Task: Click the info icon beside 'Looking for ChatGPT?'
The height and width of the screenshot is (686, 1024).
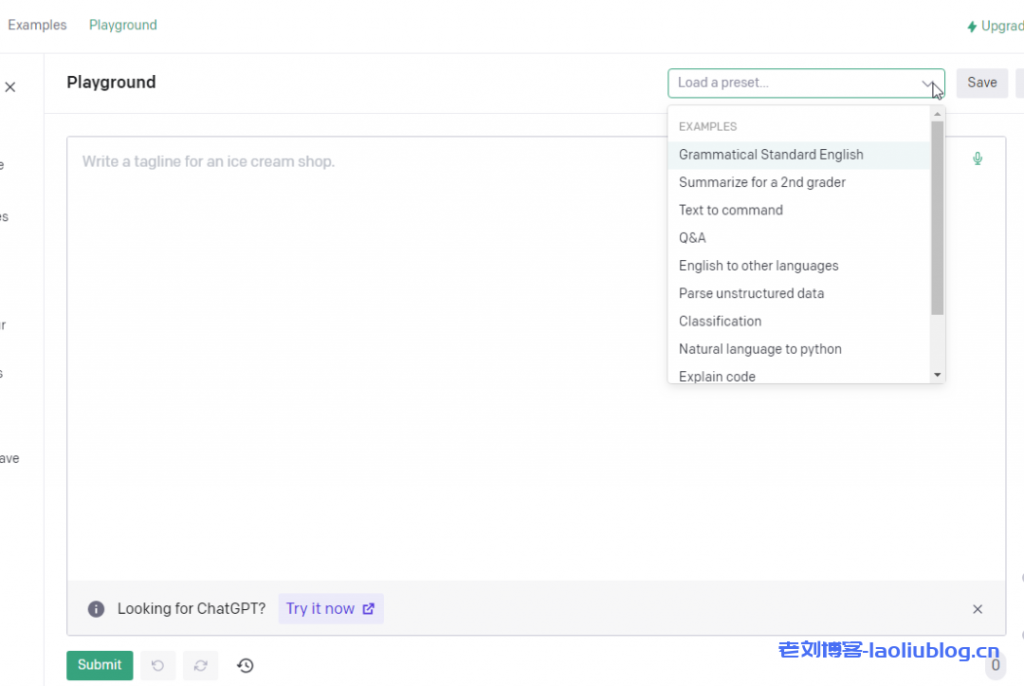Action: (x=96, y=608)
